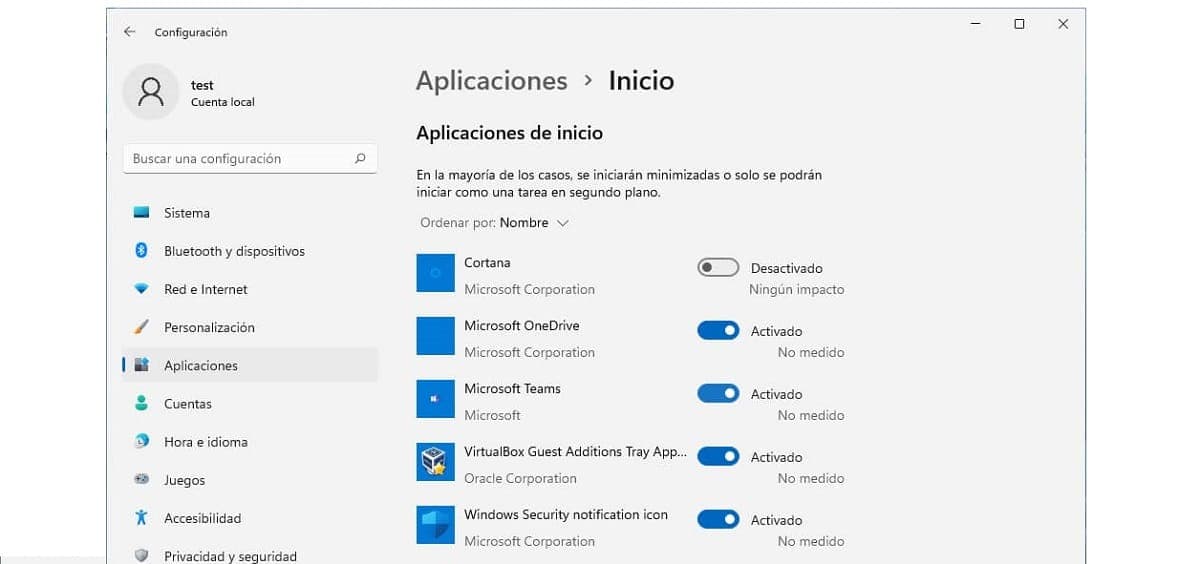Open the Ordenar por Nombre dropdown

494,223
